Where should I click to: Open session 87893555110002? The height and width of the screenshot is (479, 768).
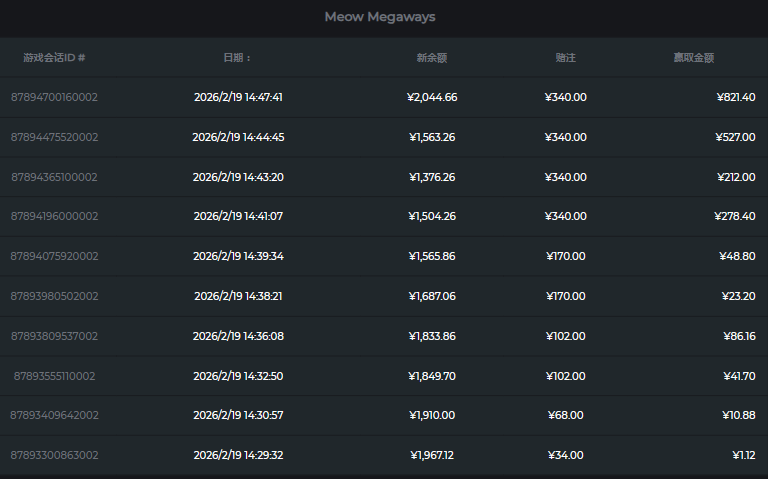[x=54, y=376]
